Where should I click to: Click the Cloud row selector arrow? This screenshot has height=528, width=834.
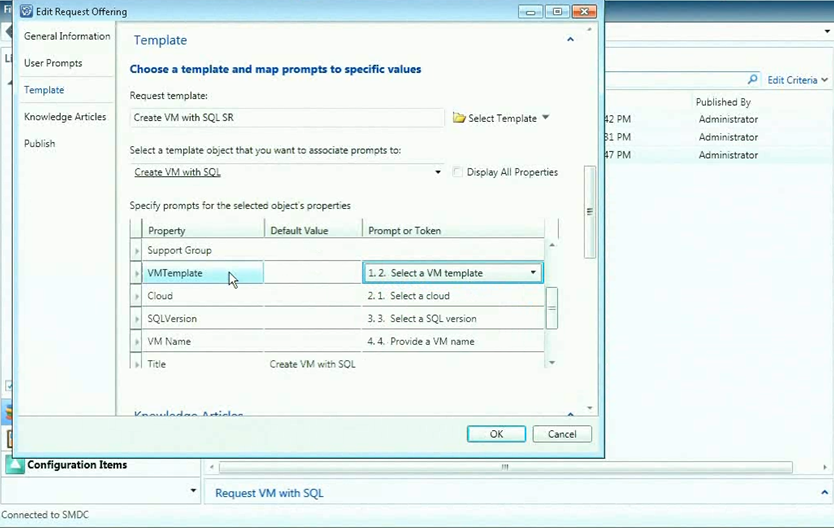tap(137, 296)
